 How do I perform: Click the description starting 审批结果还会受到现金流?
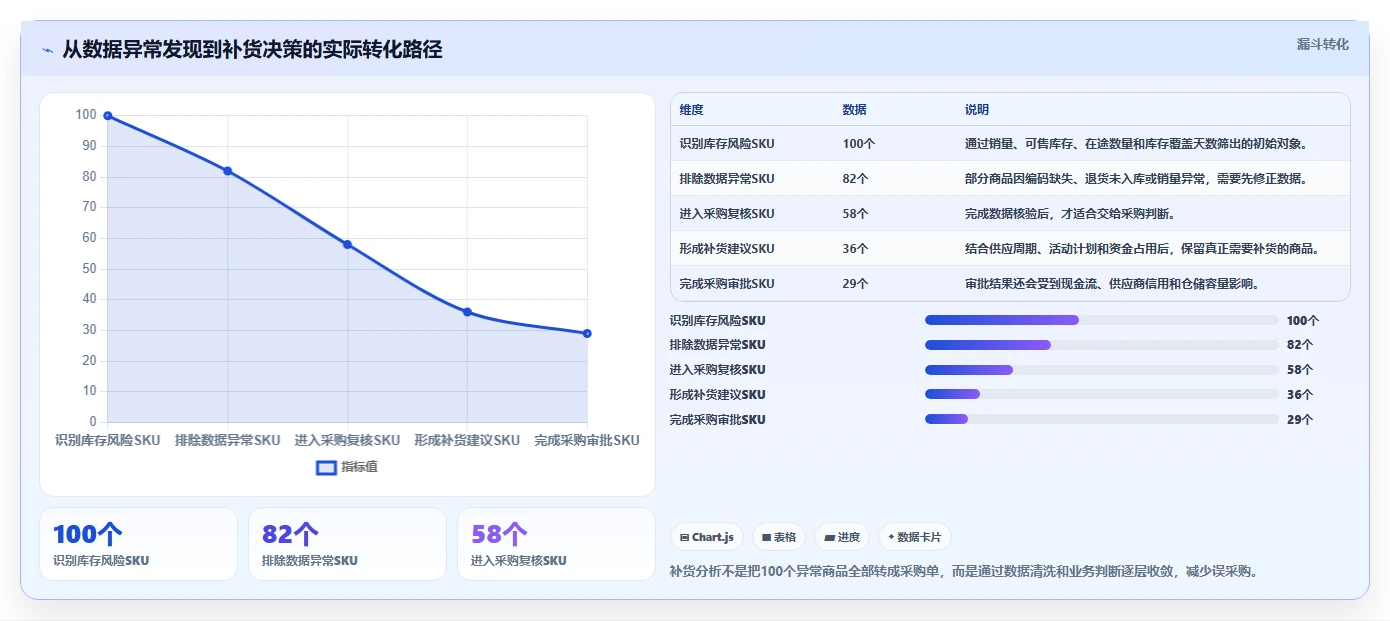(x=1111, y=284)
